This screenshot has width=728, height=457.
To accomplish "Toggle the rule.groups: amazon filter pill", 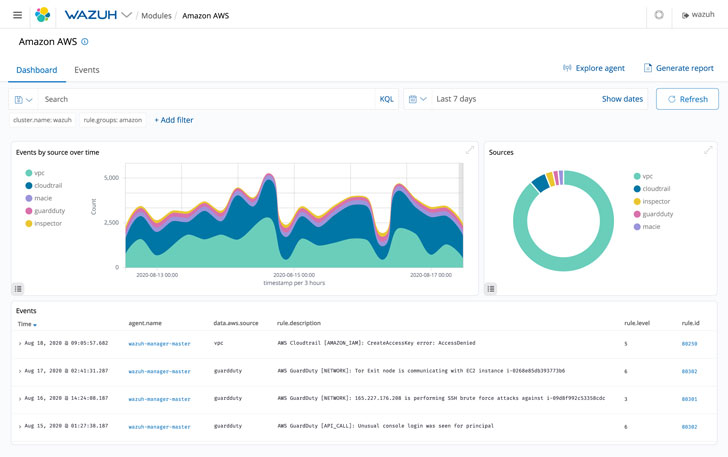I will coord(112,120).
